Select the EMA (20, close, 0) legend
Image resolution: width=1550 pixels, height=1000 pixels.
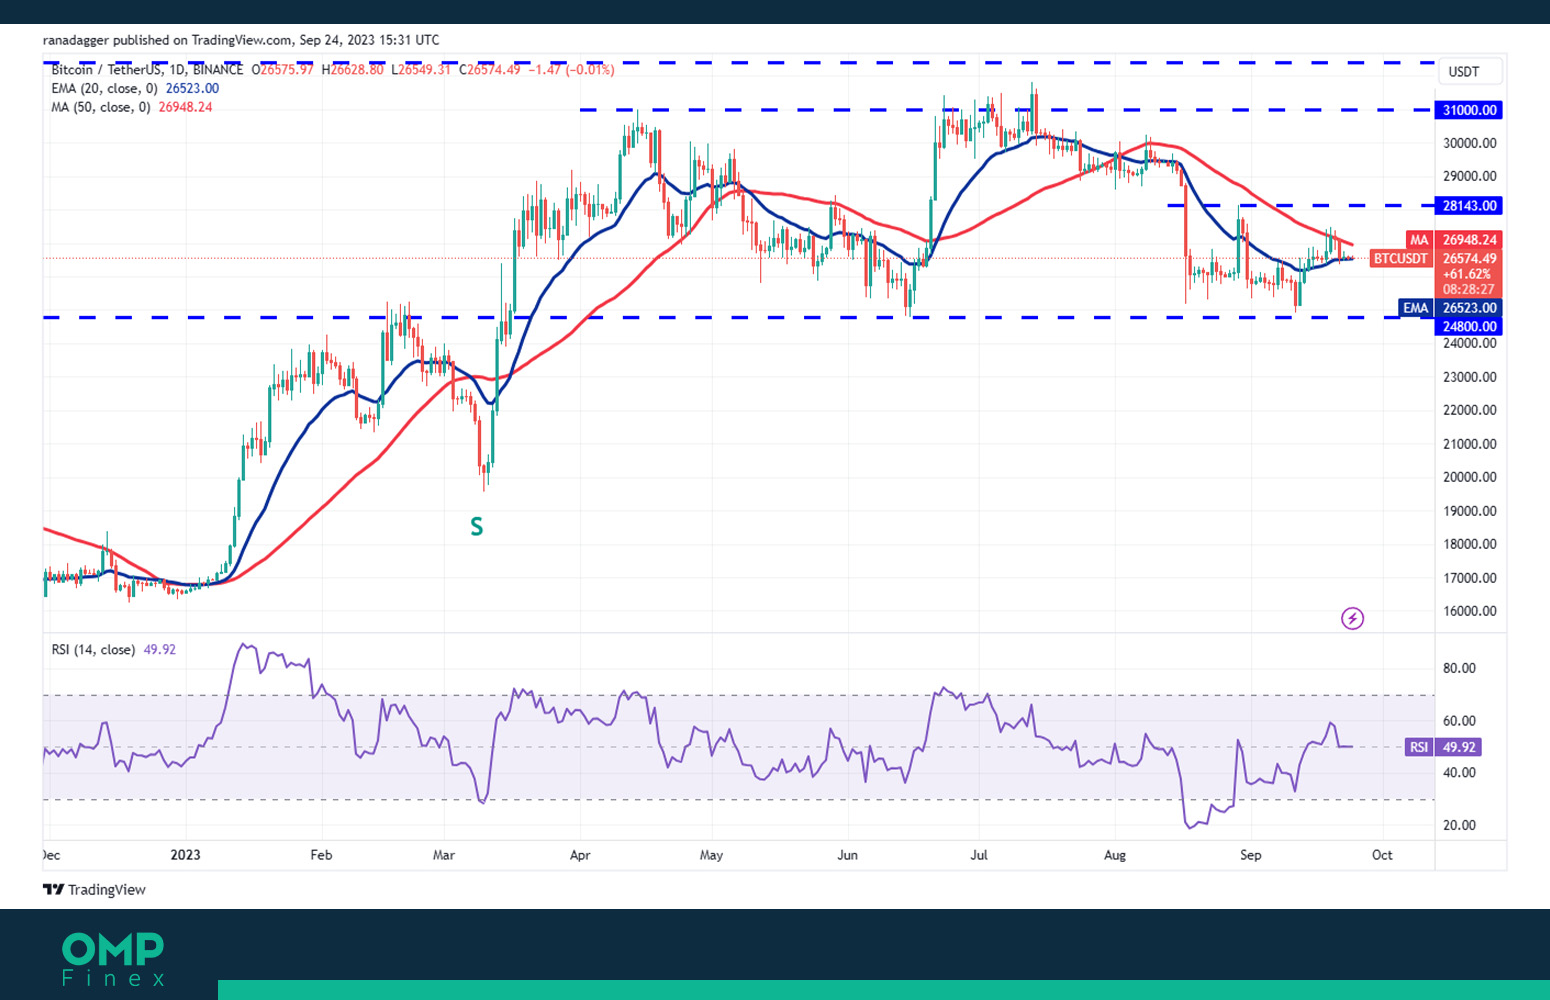[135, 88]
